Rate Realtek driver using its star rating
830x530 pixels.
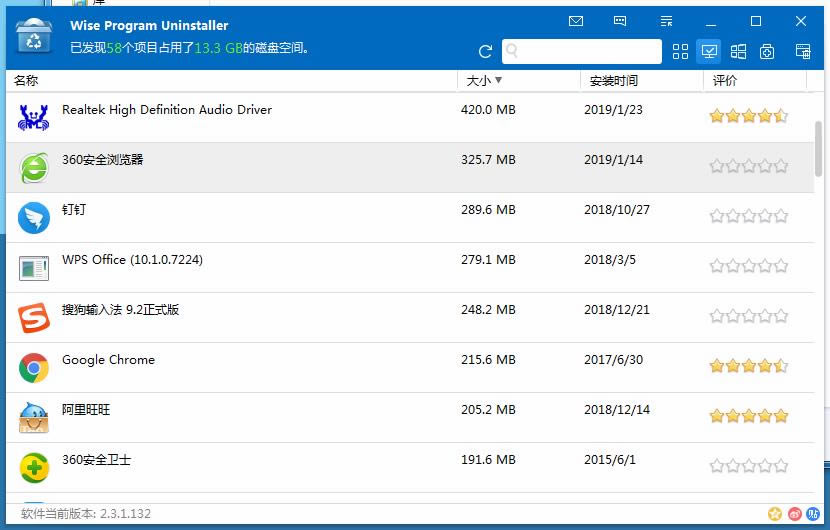748,115
